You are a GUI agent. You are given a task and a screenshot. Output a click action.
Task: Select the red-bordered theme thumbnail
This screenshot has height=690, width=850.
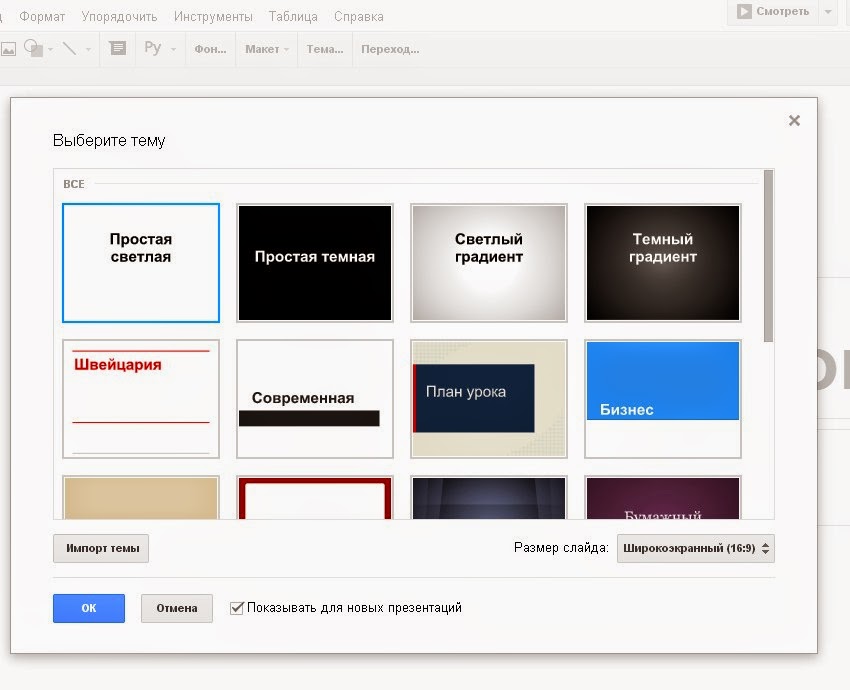click(x=315, y=498)
